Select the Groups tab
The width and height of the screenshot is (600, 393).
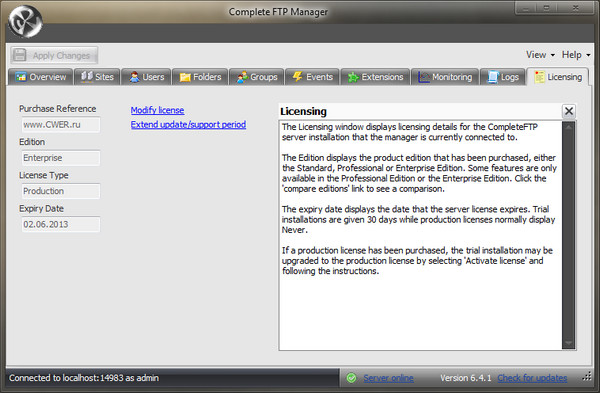(256, 77)
